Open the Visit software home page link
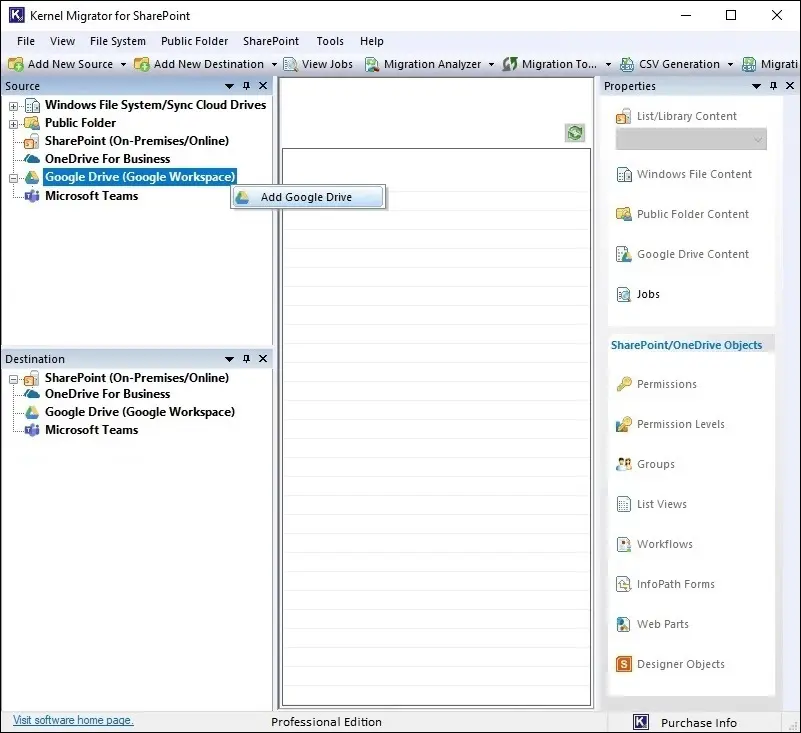 pos(73,720)
